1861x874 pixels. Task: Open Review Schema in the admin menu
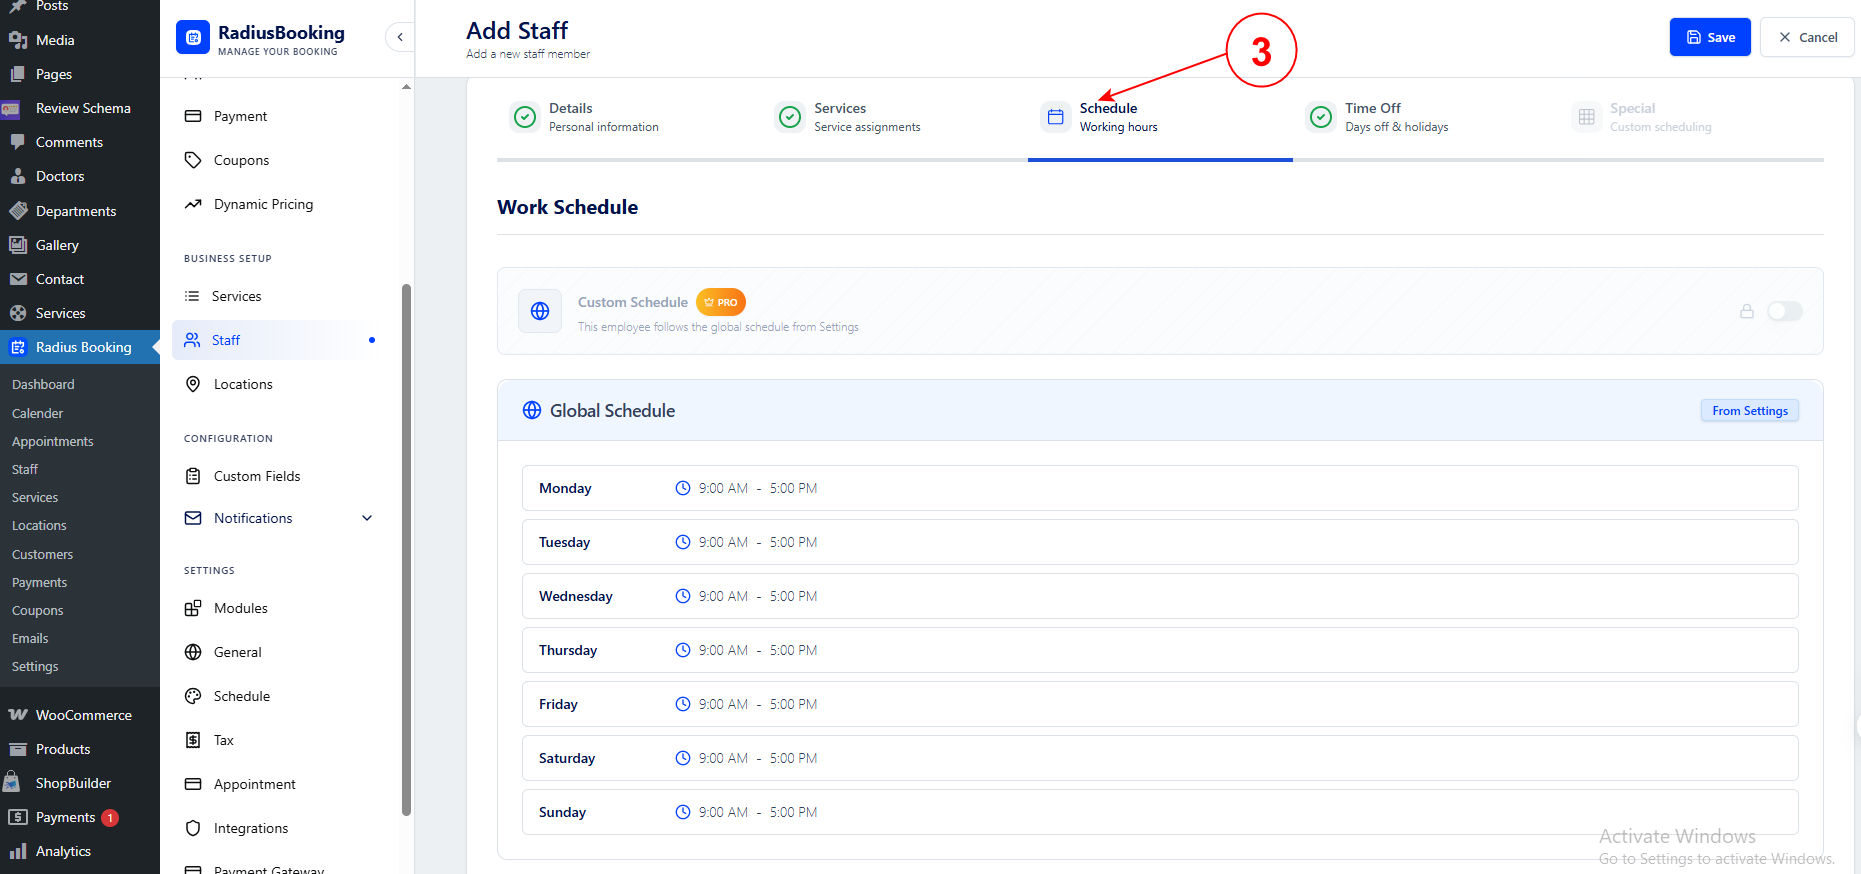pyautogui.click(x=80, y=108)
